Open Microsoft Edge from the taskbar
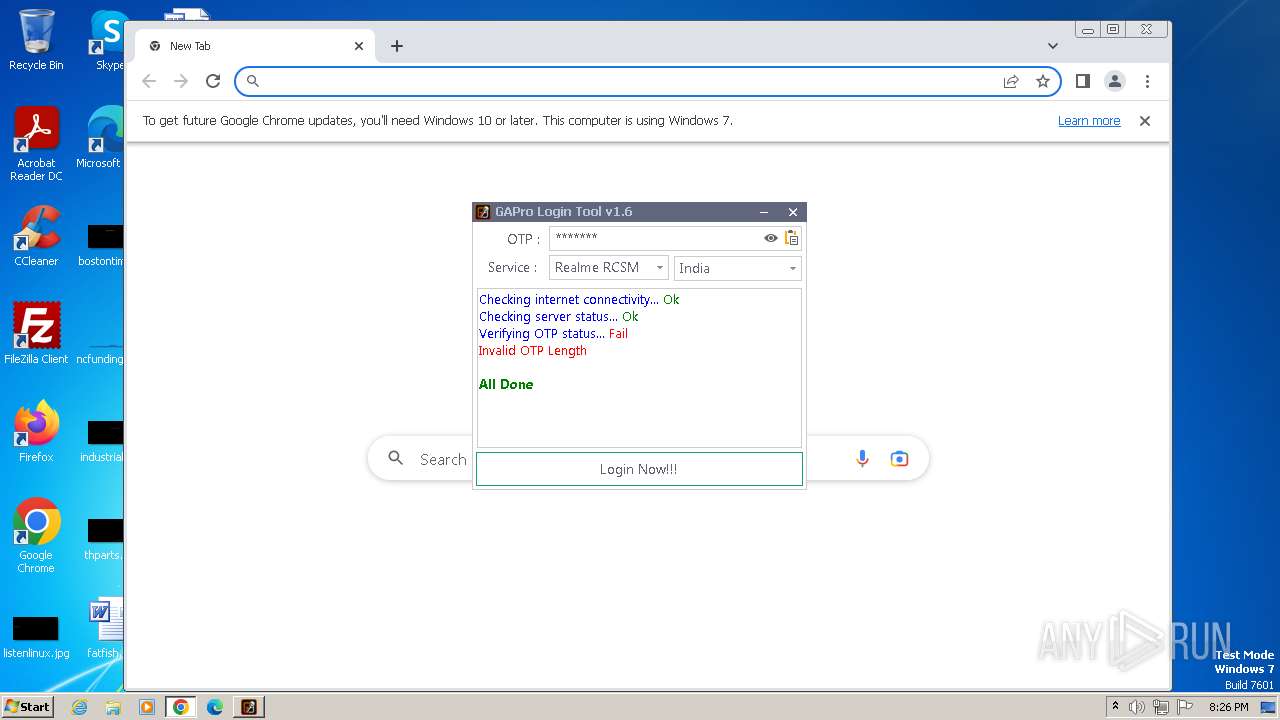1280x720 pixels. (215, 707)
